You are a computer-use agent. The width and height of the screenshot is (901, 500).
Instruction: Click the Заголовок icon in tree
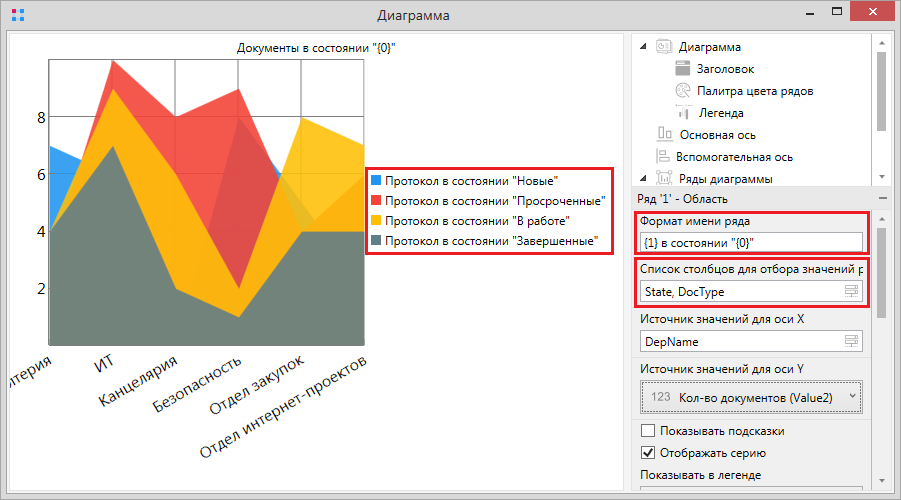tap(682, 69)
